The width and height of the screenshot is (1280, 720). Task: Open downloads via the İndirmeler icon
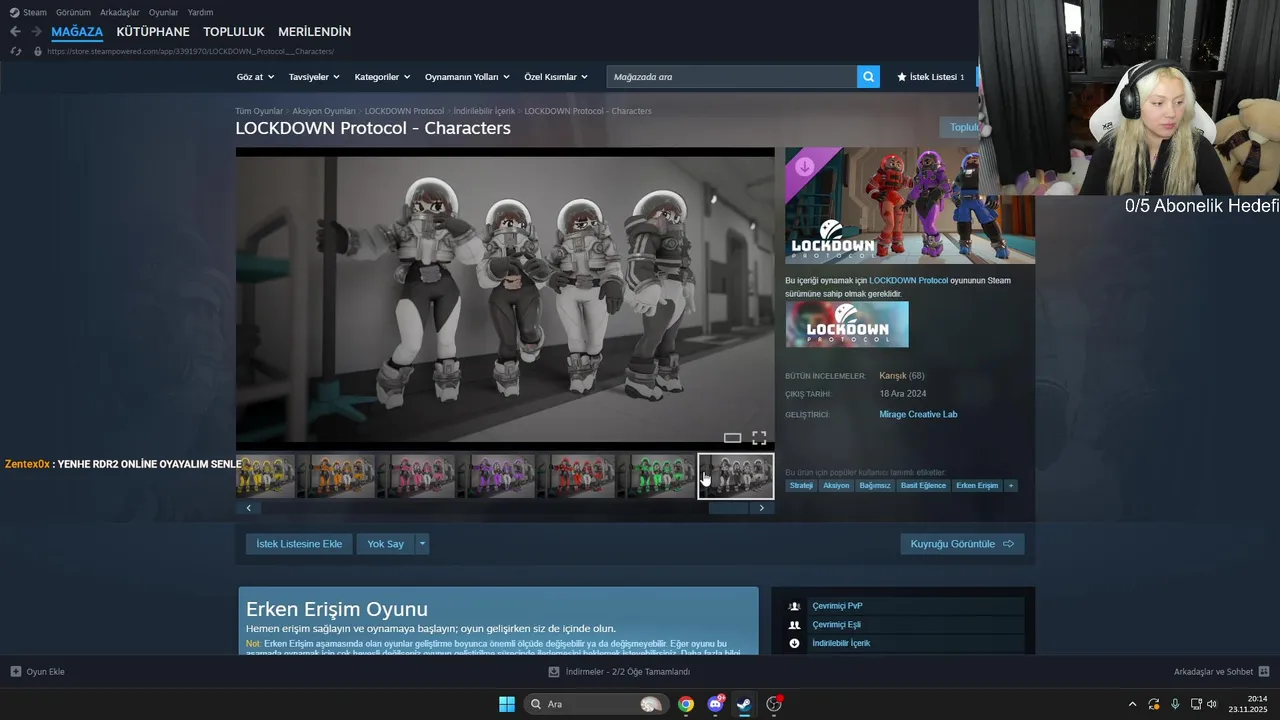(554, 672)
